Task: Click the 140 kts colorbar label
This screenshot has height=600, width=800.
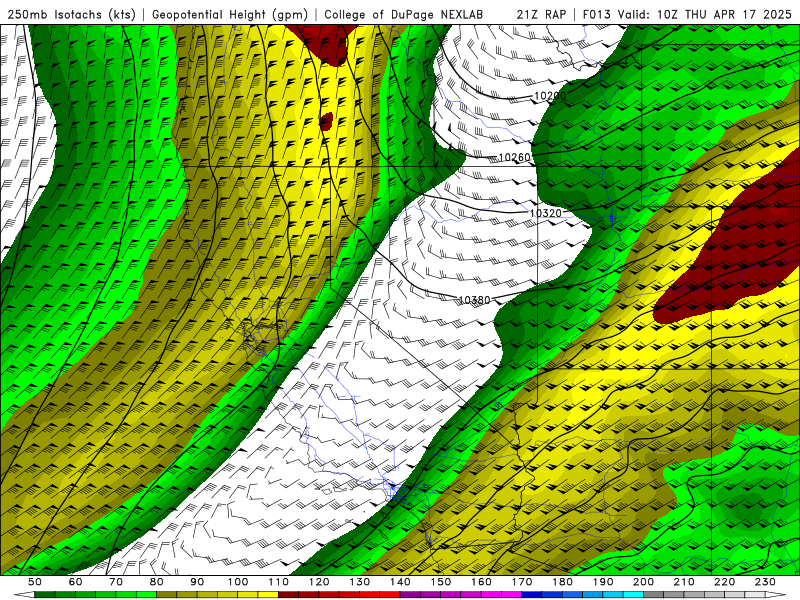Action: 400,582
